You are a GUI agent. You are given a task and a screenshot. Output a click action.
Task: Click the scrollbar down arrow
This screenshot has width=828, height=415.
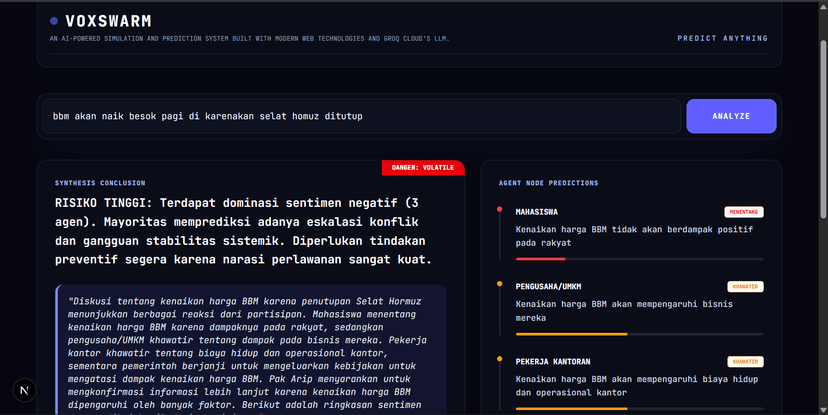click(823, 410)
